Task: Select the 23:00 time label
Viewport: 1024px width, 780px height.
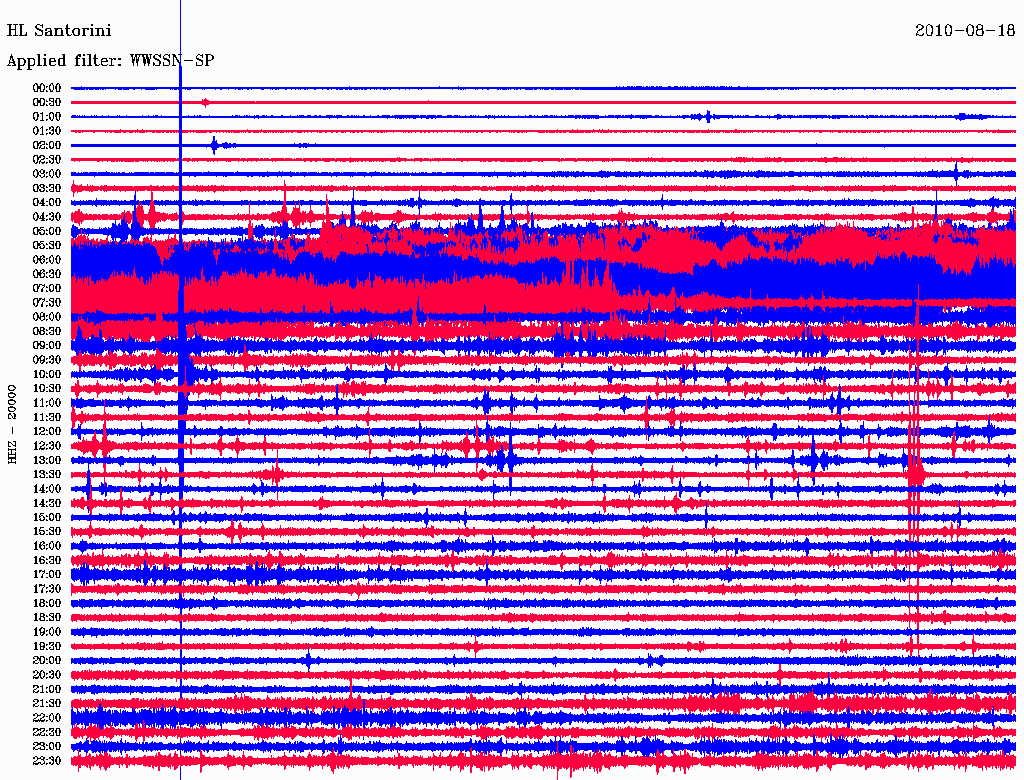Action: pos(47,747)
